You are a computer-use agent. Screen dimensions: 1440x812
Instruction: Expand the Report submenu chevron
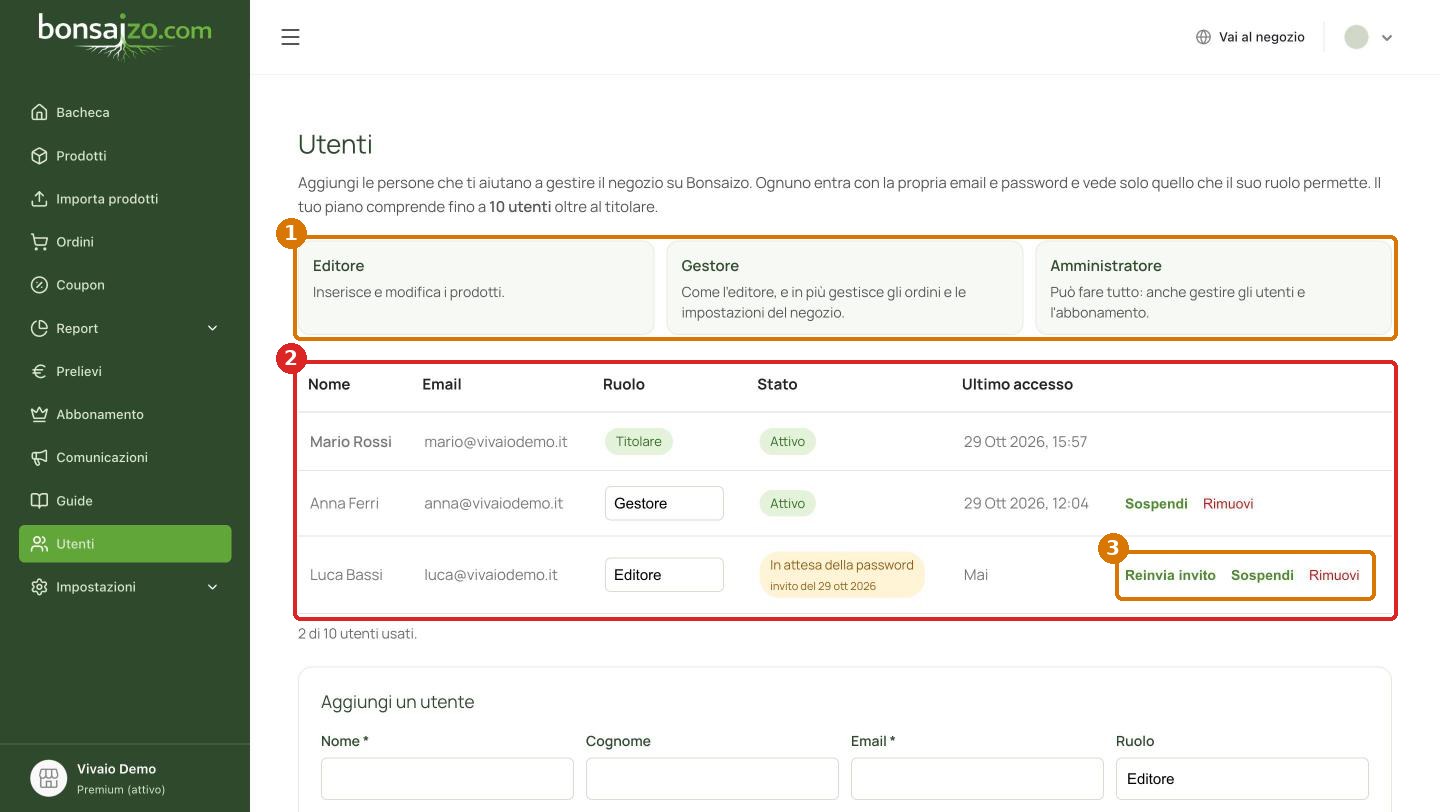tap(212, 328)
